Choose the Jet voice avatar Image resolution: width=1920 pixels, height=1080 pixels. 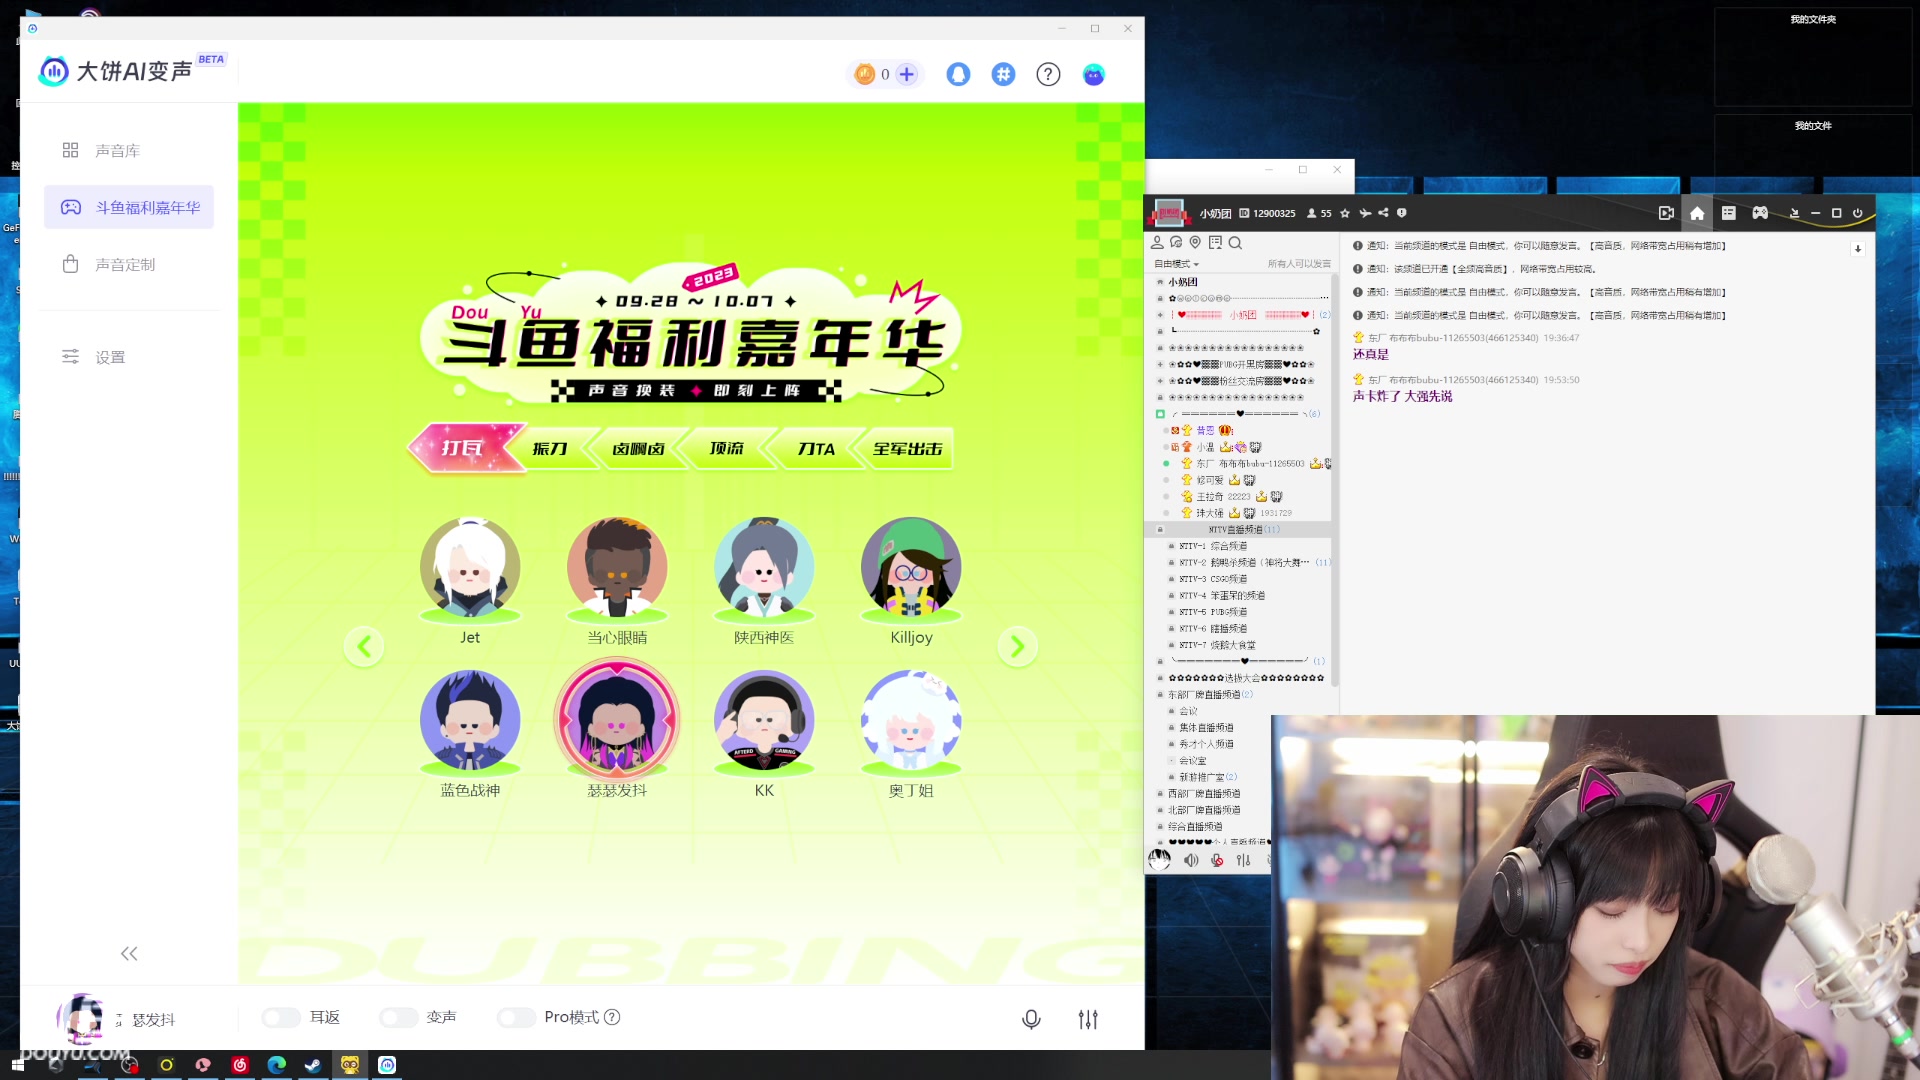[x=470, y=568]
